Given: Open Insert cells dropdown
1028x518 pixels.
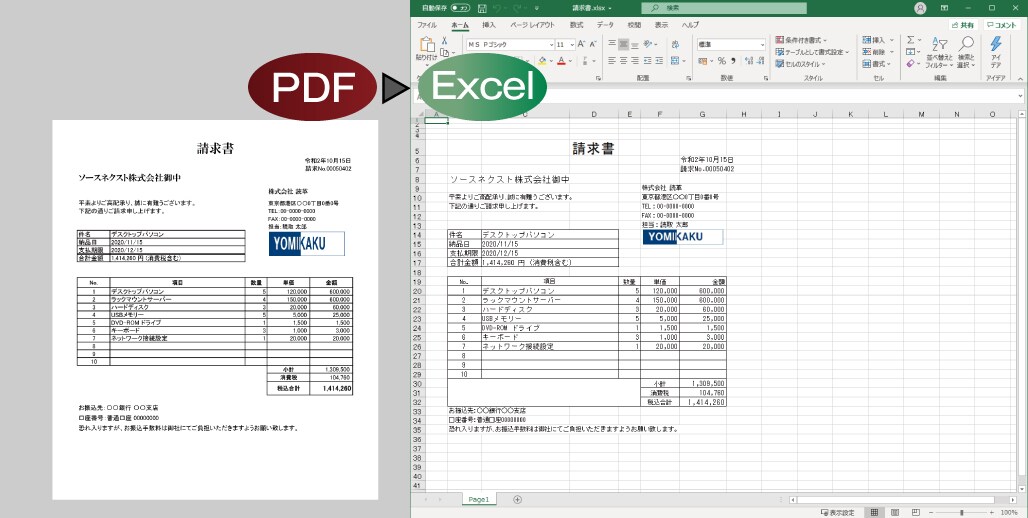Looking at the screenshot, I should coord(877,40).
